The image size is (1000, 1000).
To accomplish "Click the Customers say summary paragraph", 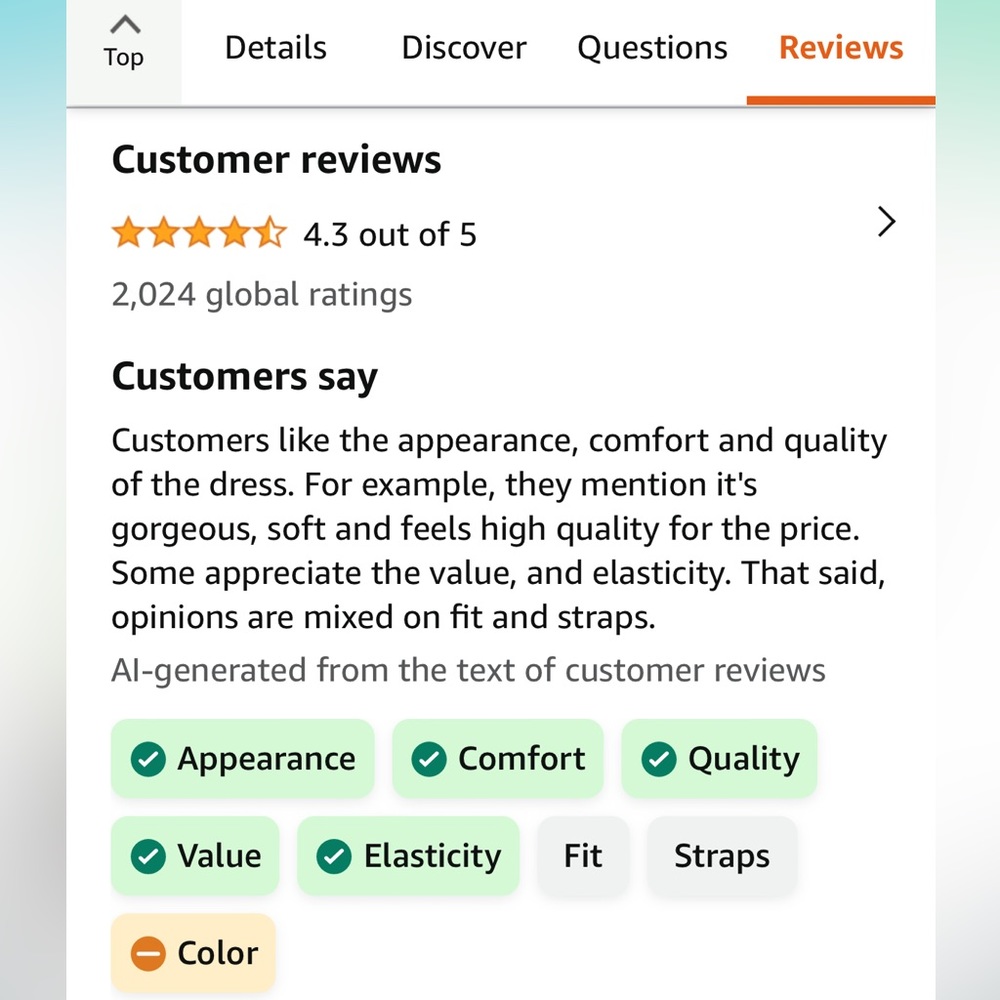I will pyautogui.click(x=499, y=529).
